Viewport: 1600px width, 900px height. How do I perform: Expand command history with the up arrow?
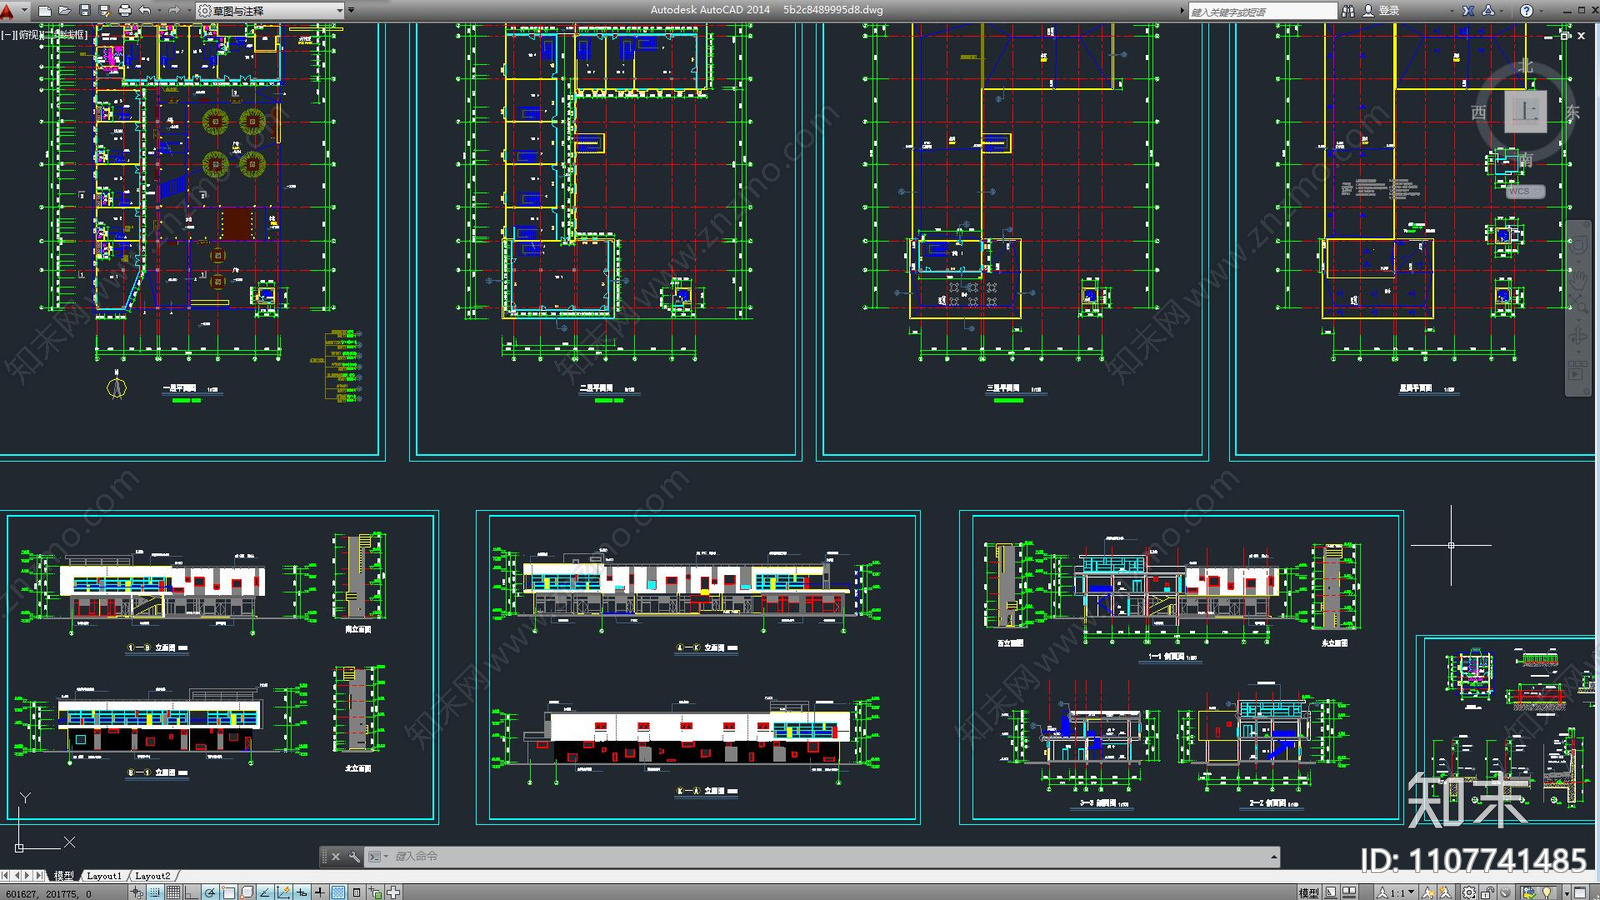click(1273, 857)
